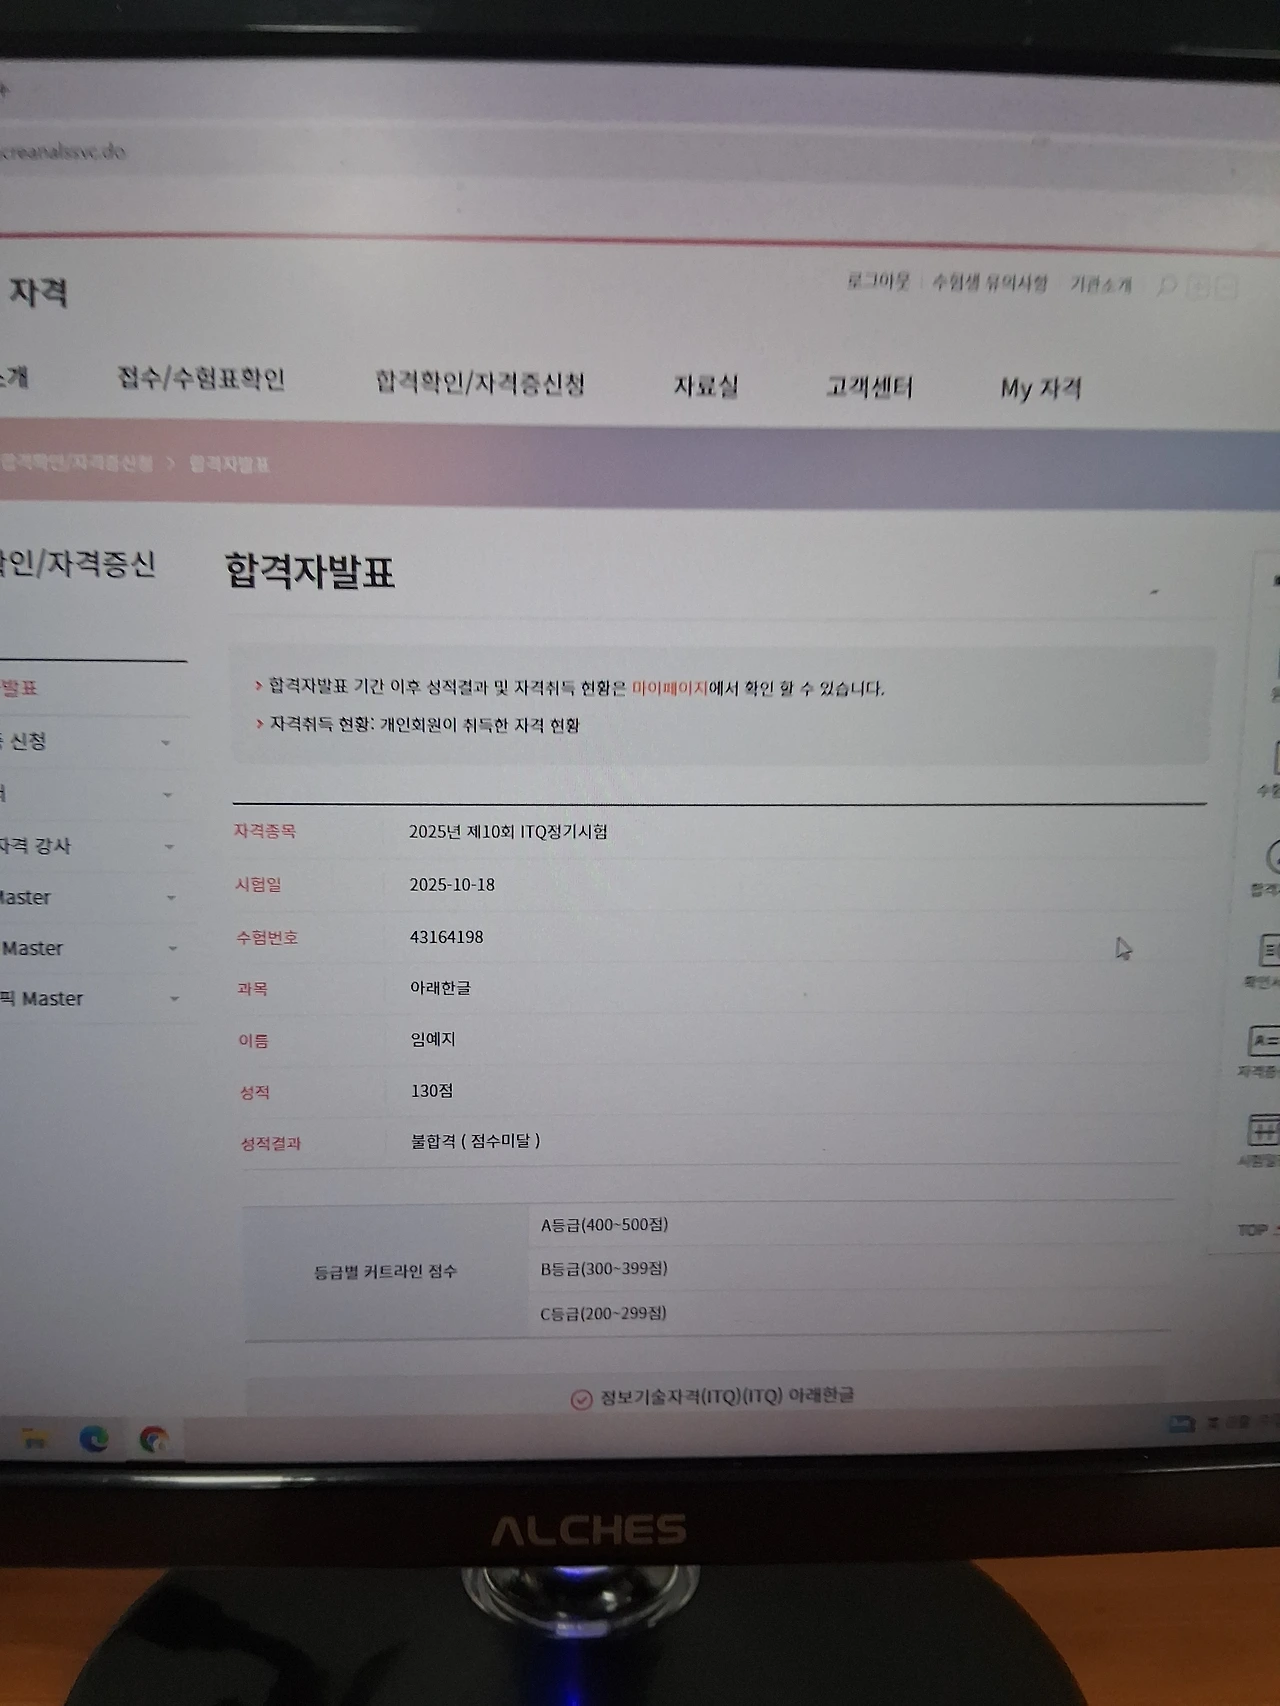Click the search magnifier icon in header
1280x1706 pixels.
click(x=1166, y=286)
